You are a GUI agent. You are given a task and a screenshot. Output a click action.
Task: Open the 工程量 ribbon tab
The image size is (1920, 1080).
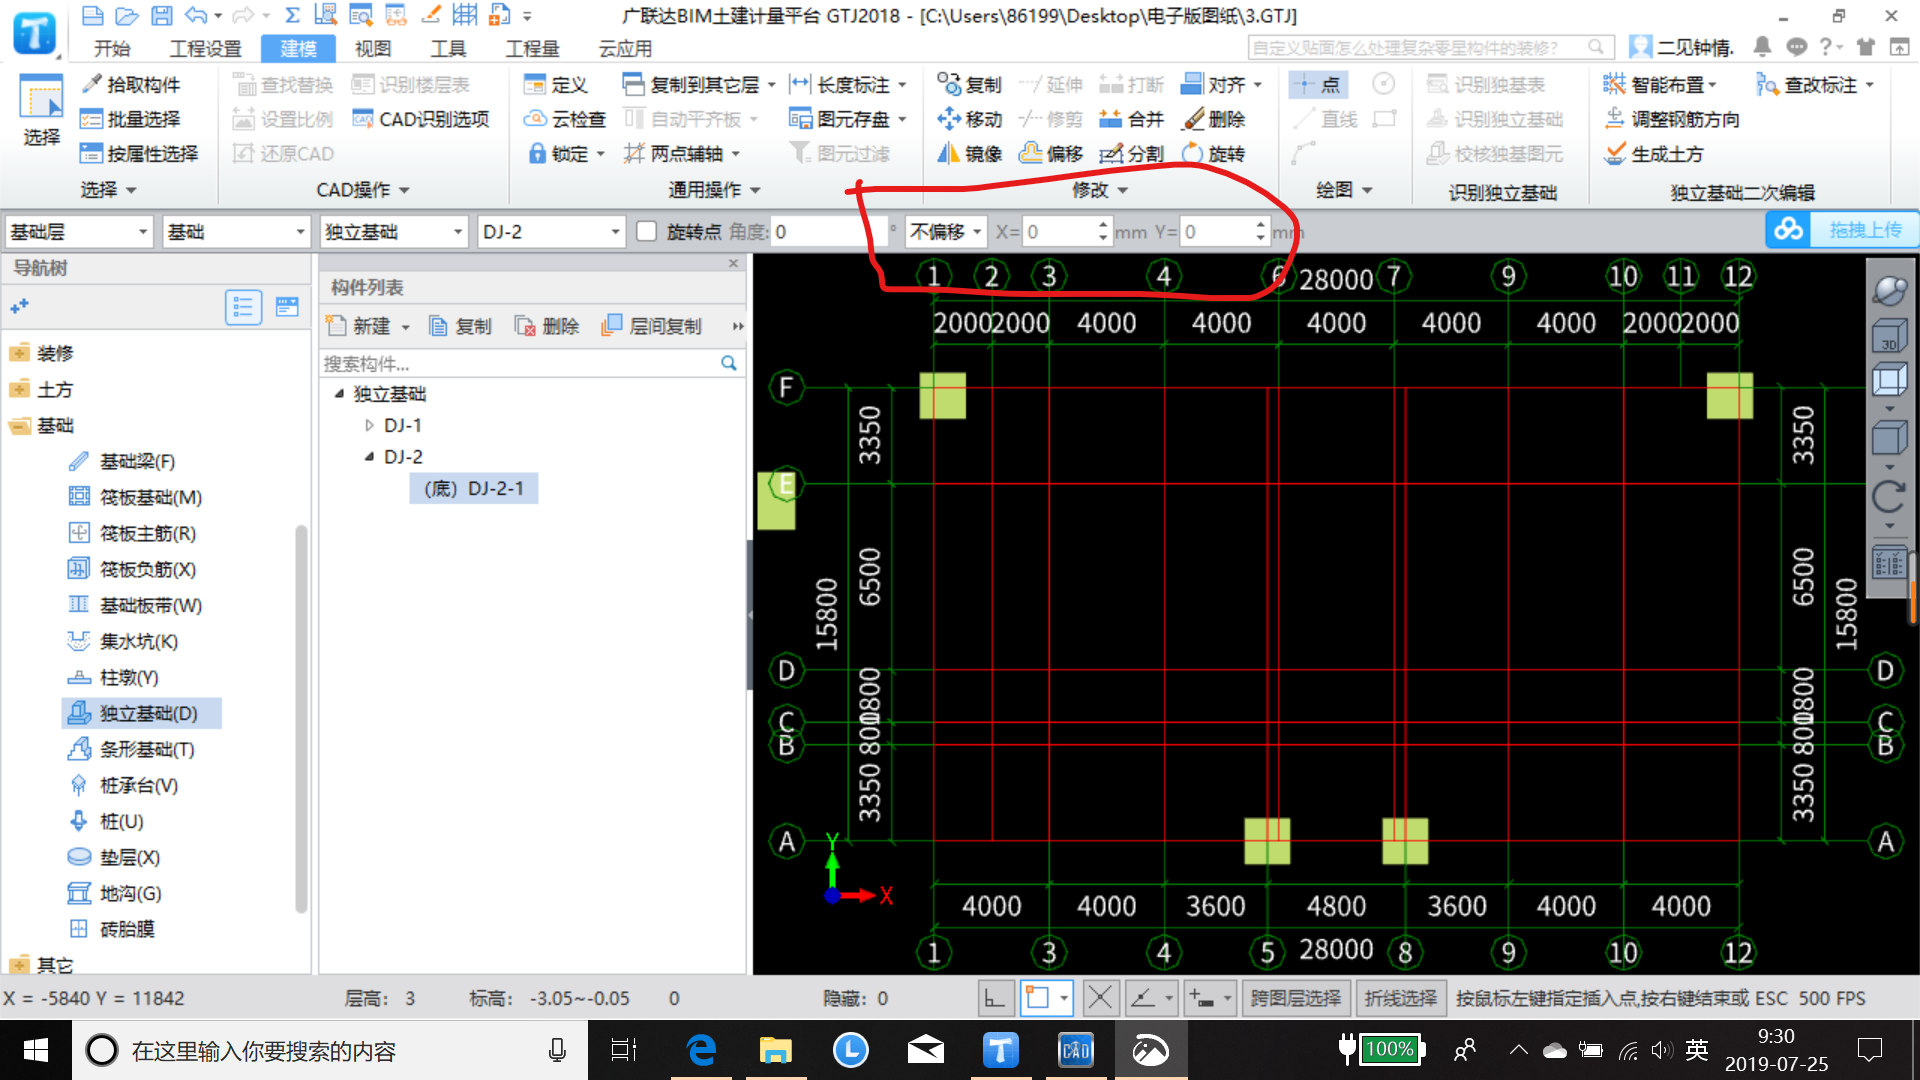(x=533, y=48)
